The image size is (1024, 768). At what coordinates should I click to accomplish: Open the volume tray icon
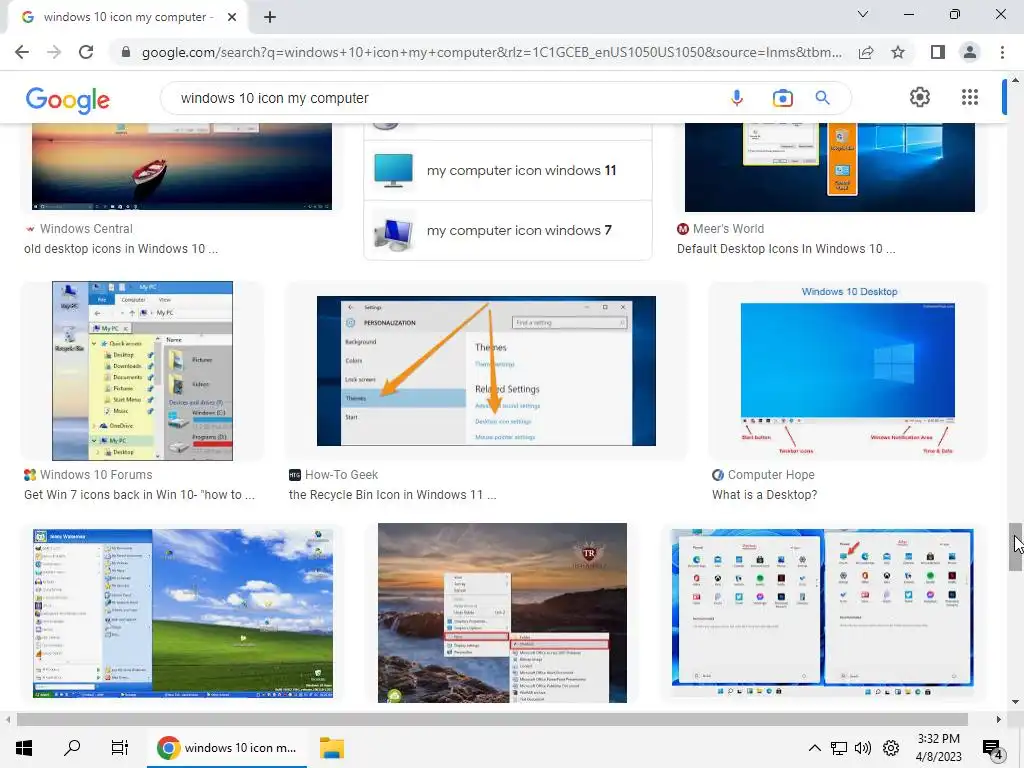pos(863,748)
